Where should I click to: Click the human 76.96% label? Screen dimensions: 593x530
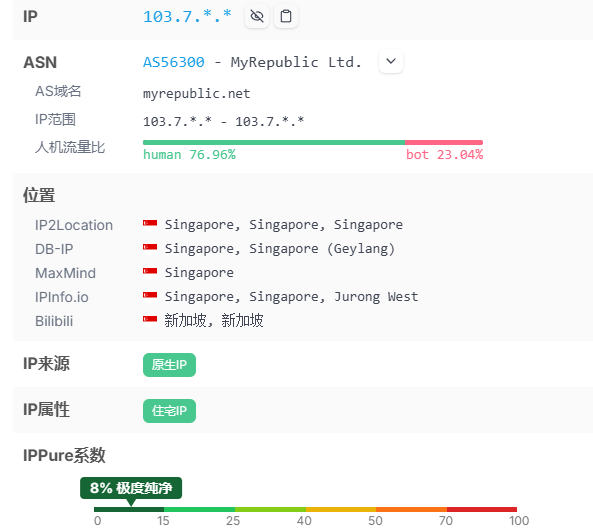(189, 155)
